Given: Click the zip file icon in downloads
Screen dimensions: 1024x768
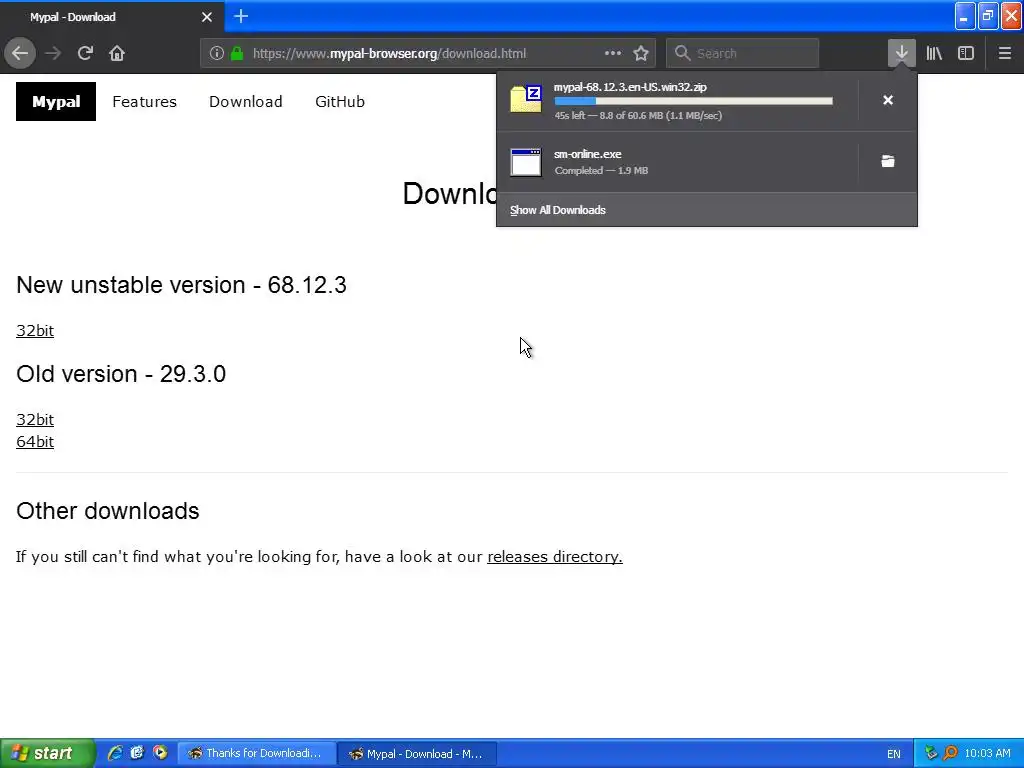Looking at the screenshot, I should pos(526,99).
